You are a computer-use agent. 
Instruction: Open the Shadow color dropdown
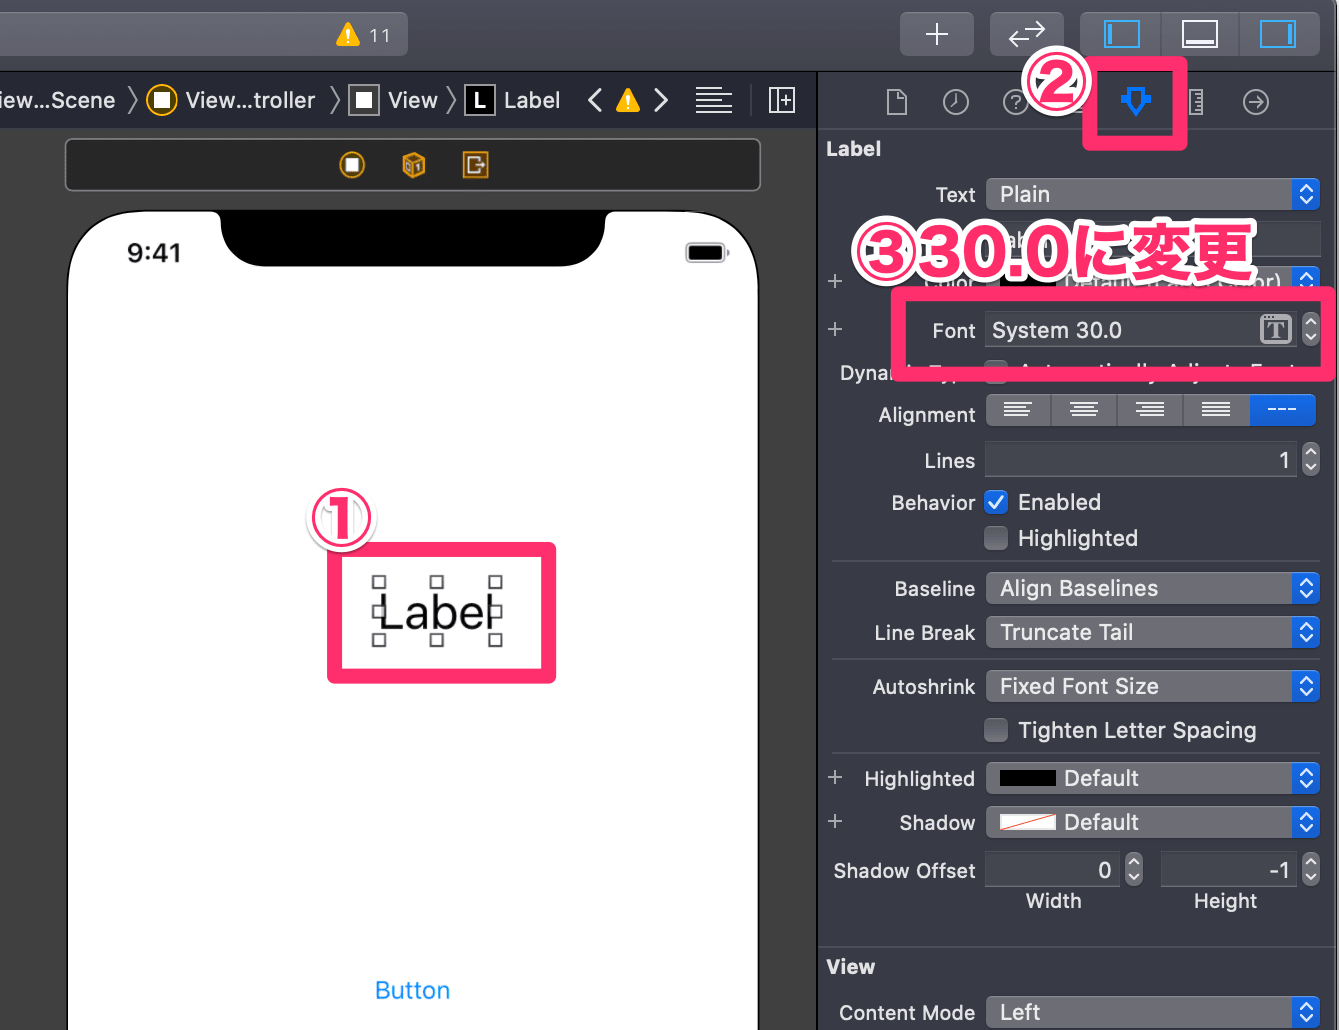click(x=1153, y=822)
